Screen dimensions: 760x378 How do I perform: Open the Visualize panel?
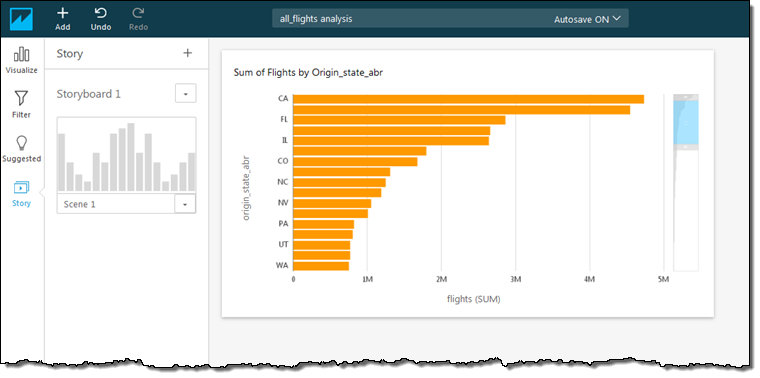[x=21, y=60]
